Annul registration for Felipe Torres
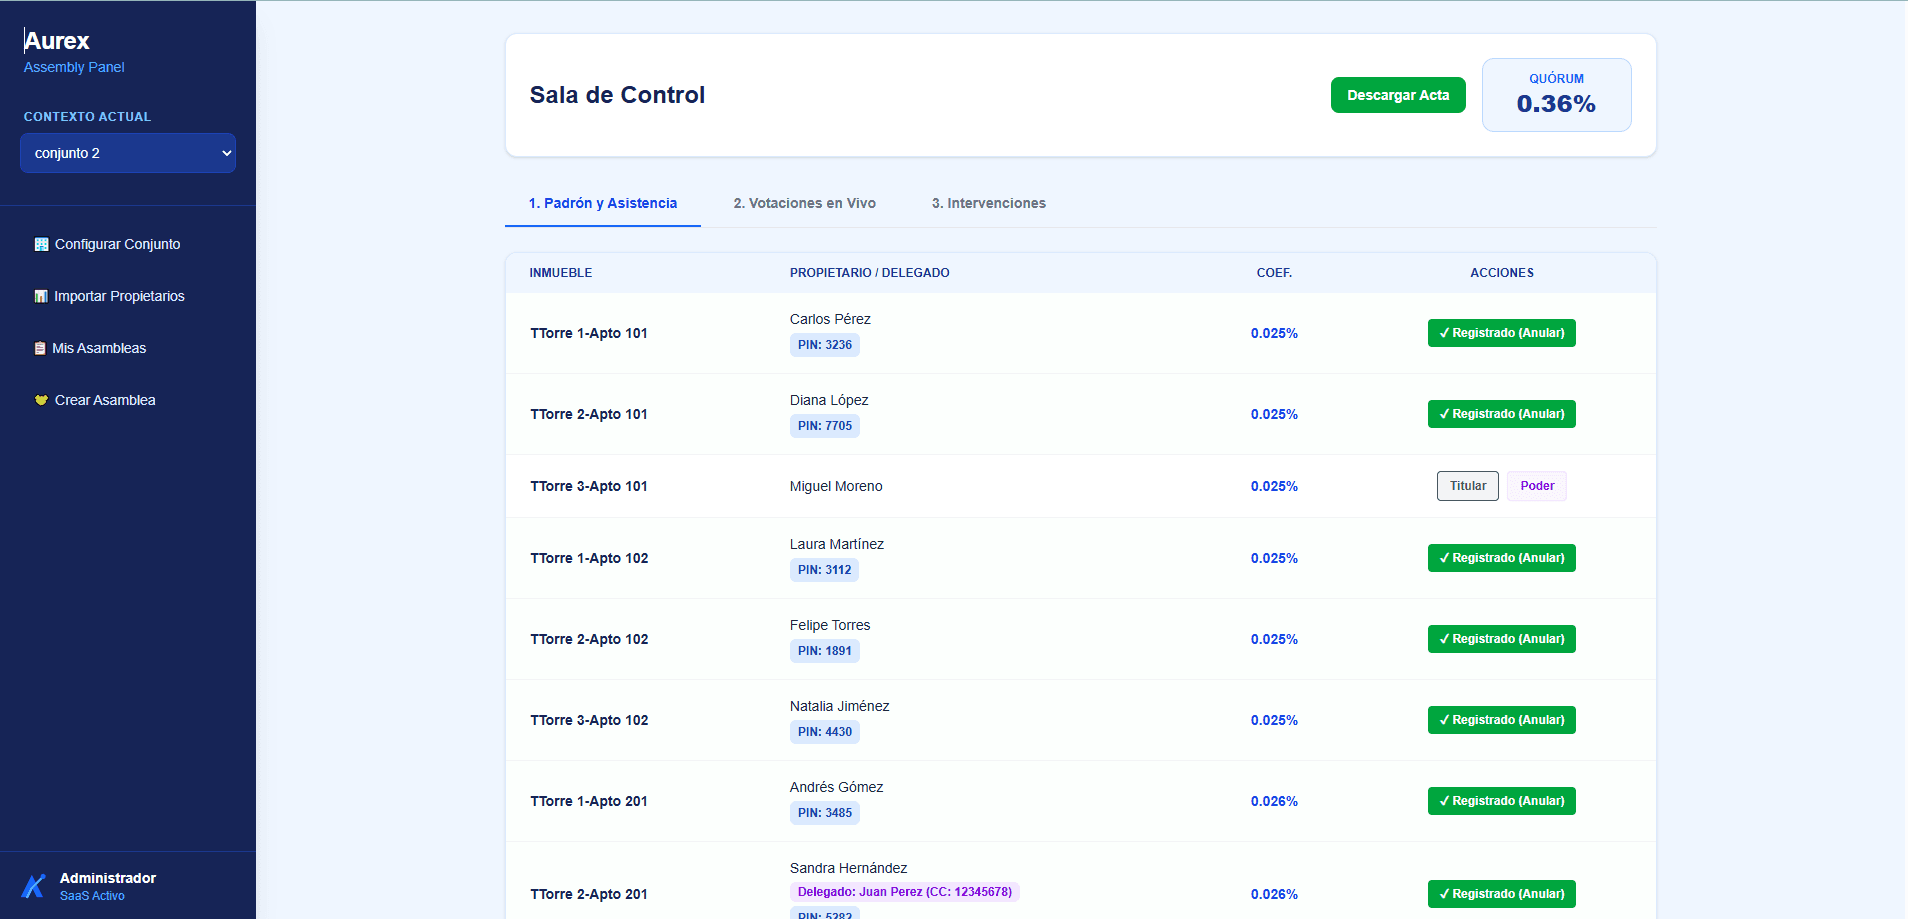 [1502, 639]
